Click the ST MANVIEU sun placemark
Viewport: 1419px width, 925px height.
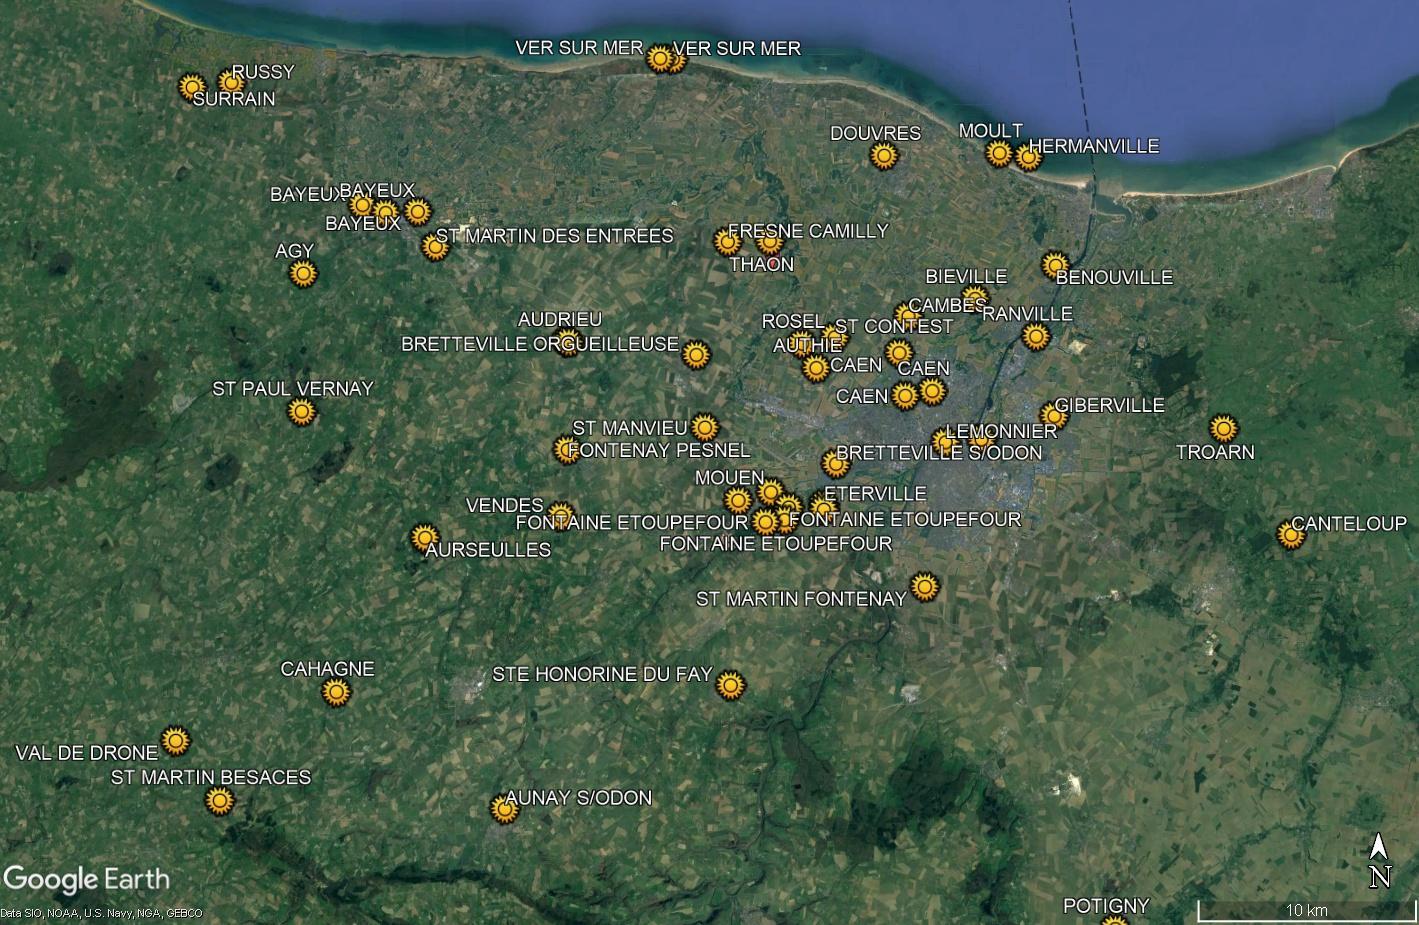click(x=705, y=427)
